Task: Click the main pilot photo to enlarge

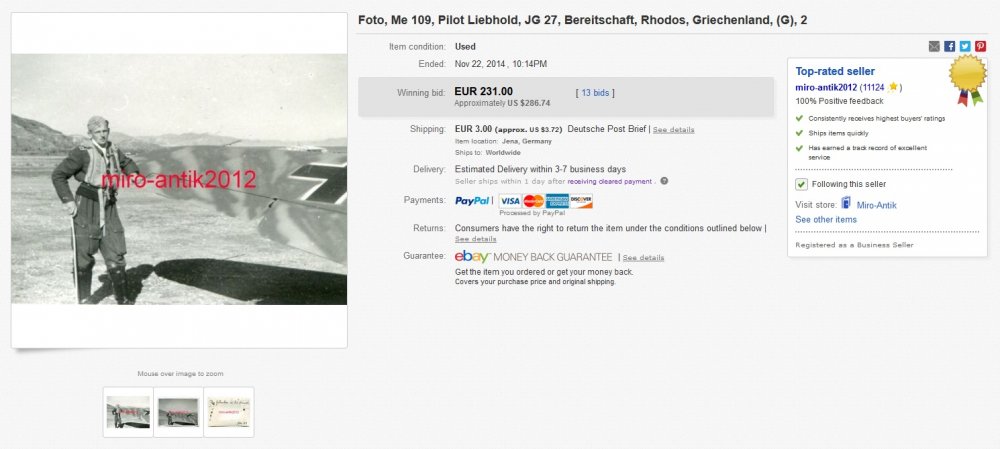Action: coord(179,179)
